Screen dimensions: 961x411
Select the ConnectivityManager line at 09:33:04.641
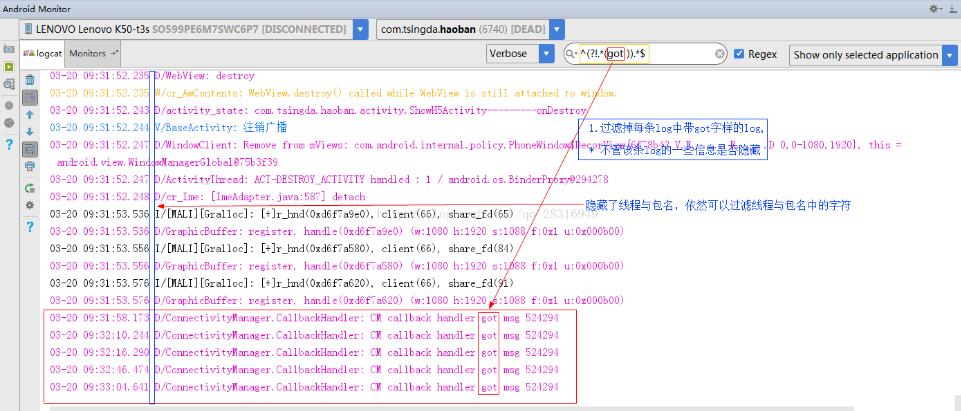point(304,387)
